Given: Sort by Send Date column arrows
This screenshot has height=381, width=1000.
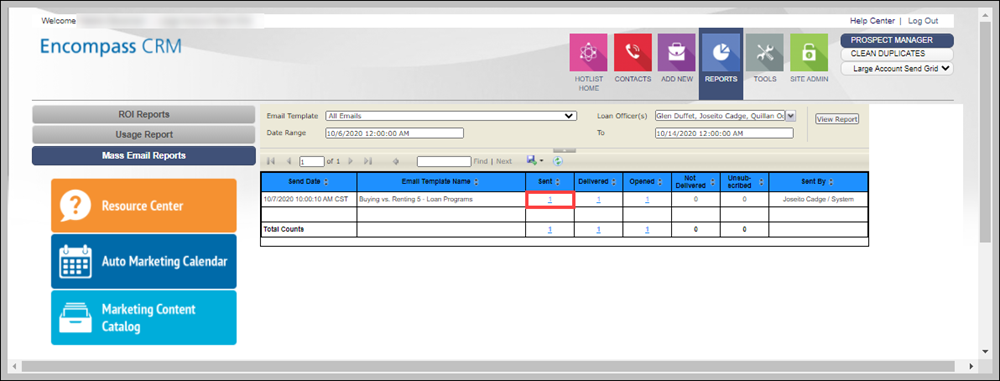Looking at the screenshot, I should click(x=326, y=182).
